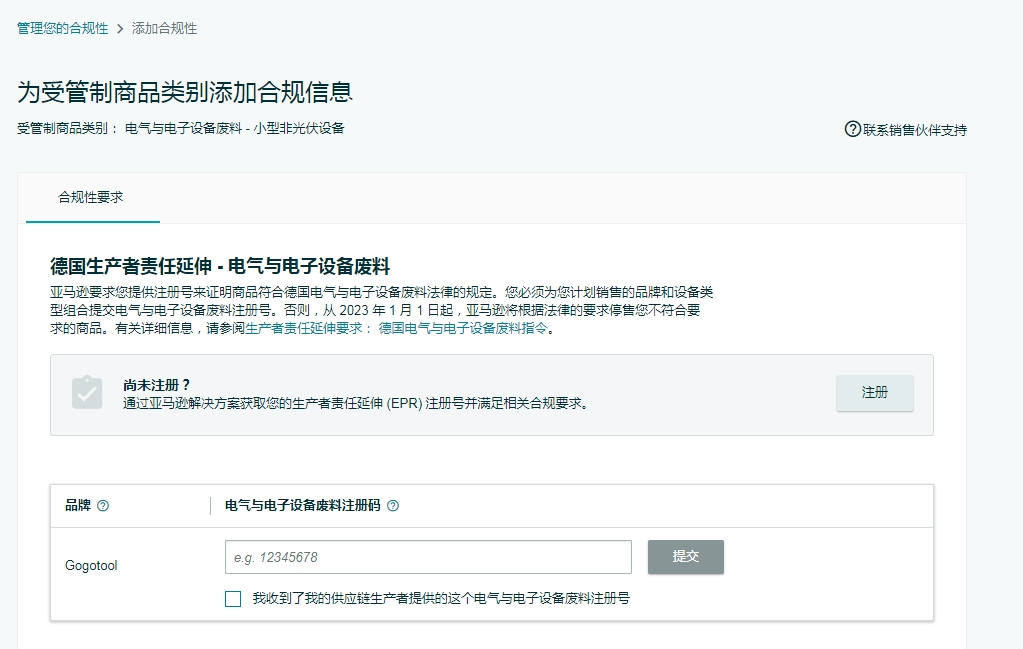Click the 提交 button next to input field

[x=685, y=557]
